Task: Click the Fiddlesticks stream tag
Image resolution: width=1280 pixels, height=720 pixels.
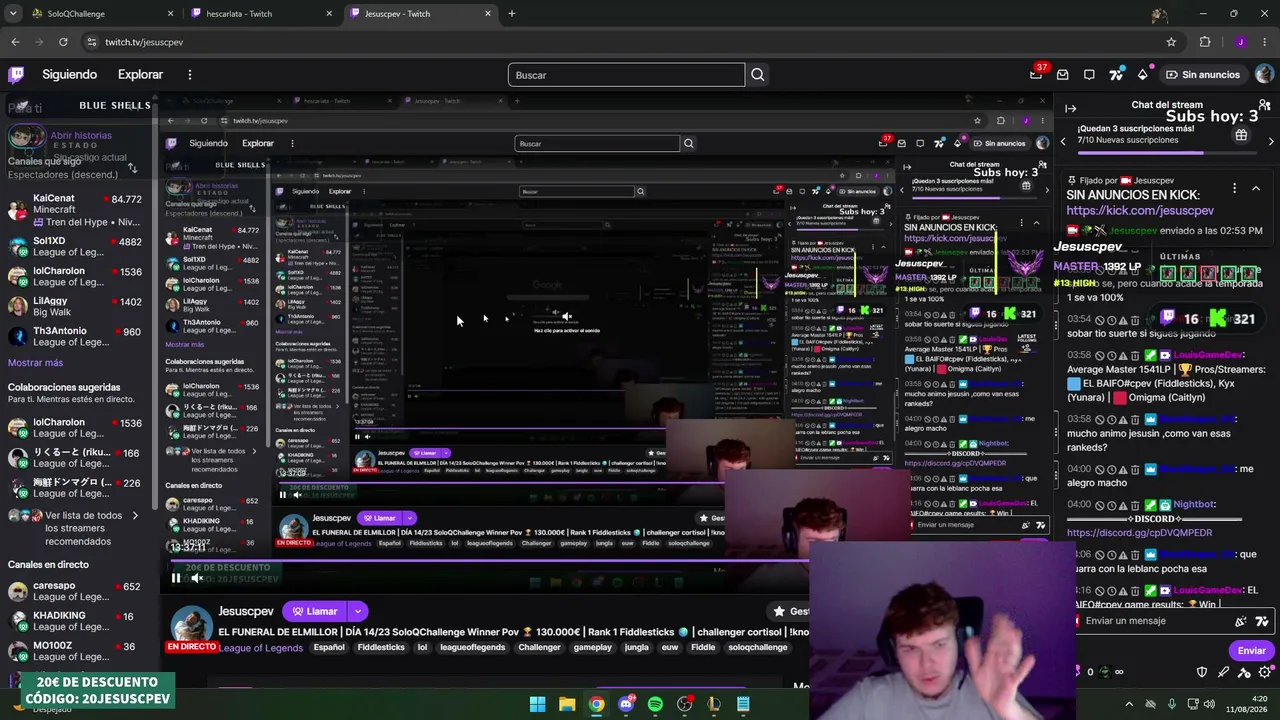Action: pyautogui.click(x=381, y=647)
